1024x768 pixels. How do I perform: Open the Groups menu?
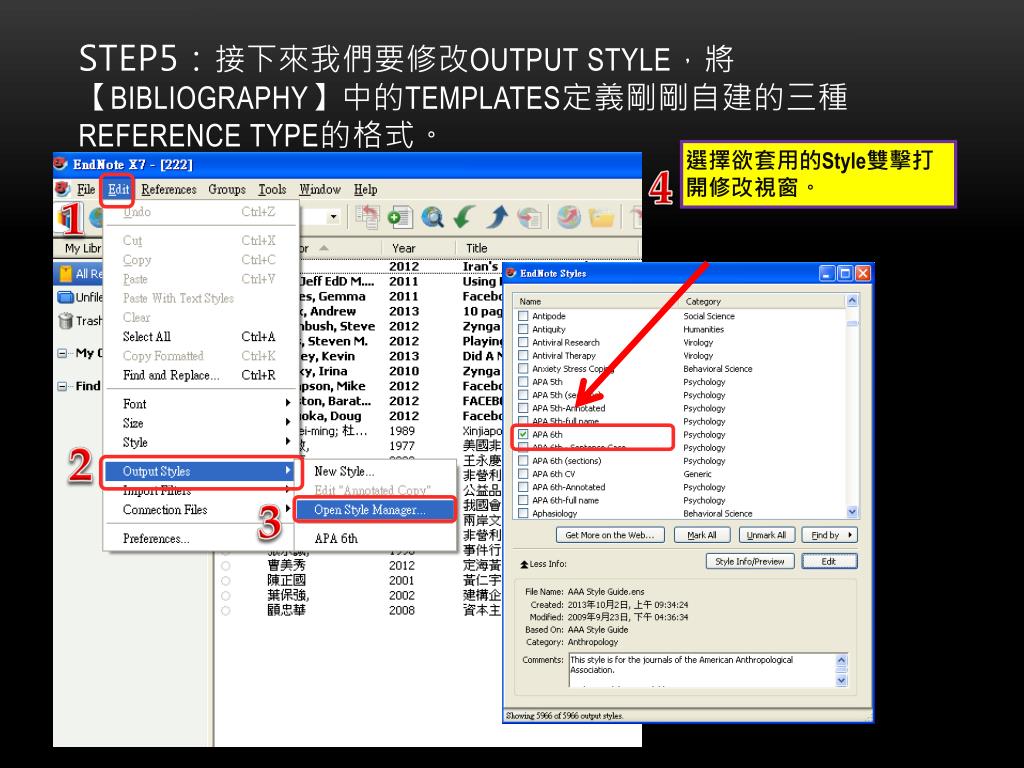[x=227, y=189]
